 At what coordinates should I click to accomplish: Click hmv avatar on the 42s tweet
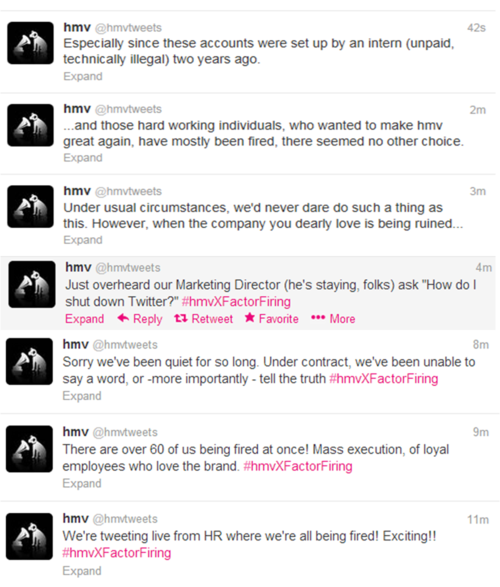31,43
